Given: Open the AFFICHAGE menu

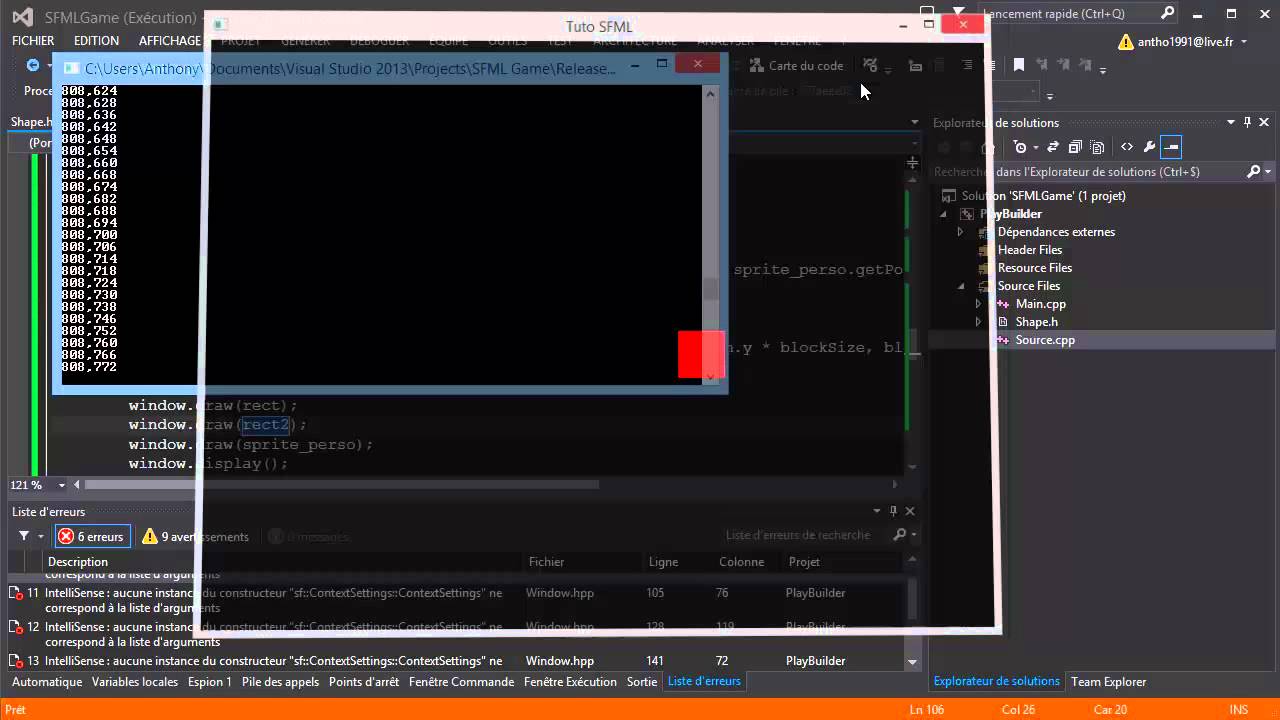Looking at the screenshot, I should [x=170, y=41].
